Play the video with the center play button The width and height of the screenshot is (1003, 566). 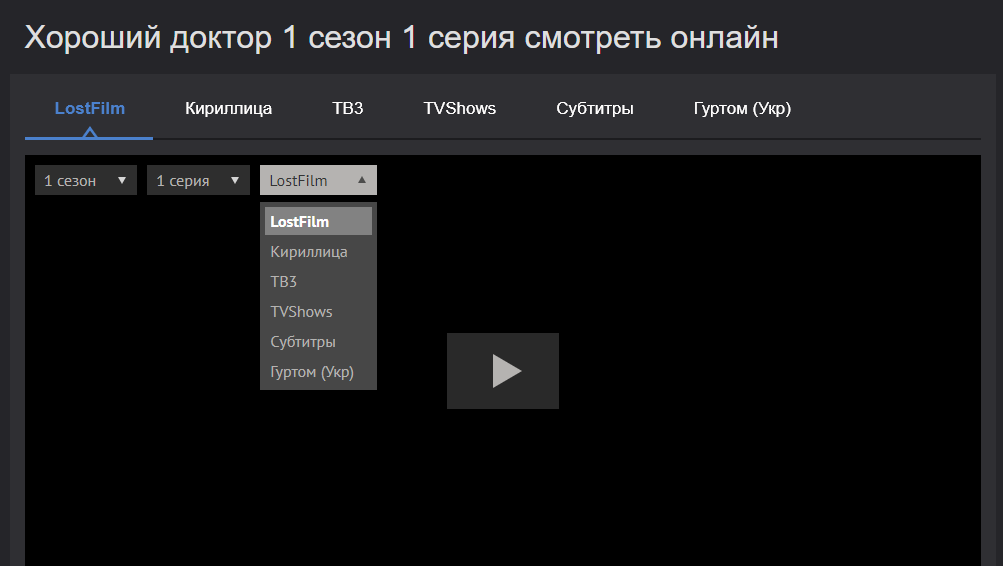pyautogui.click(x=503, y=371)
